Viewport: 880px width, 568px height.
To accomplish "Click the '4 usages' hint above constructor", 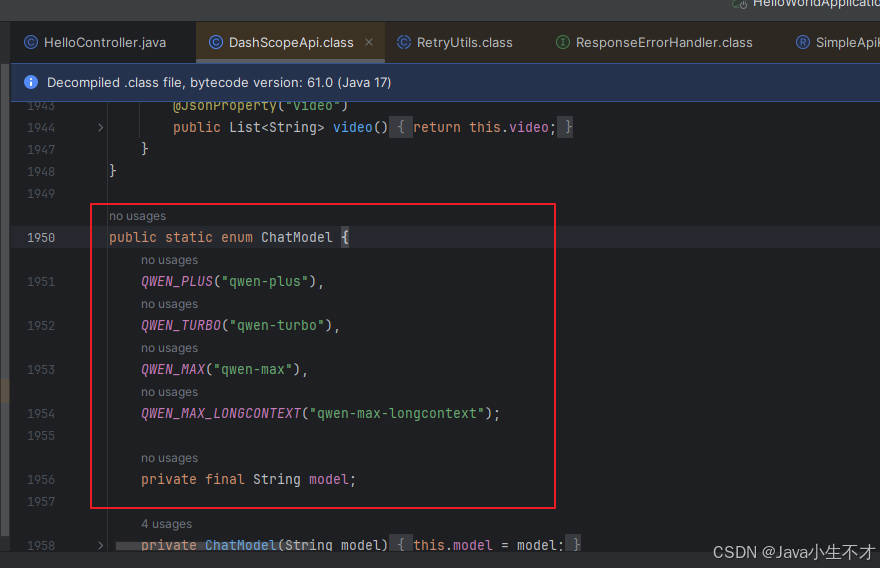I will tap(166, 524).
